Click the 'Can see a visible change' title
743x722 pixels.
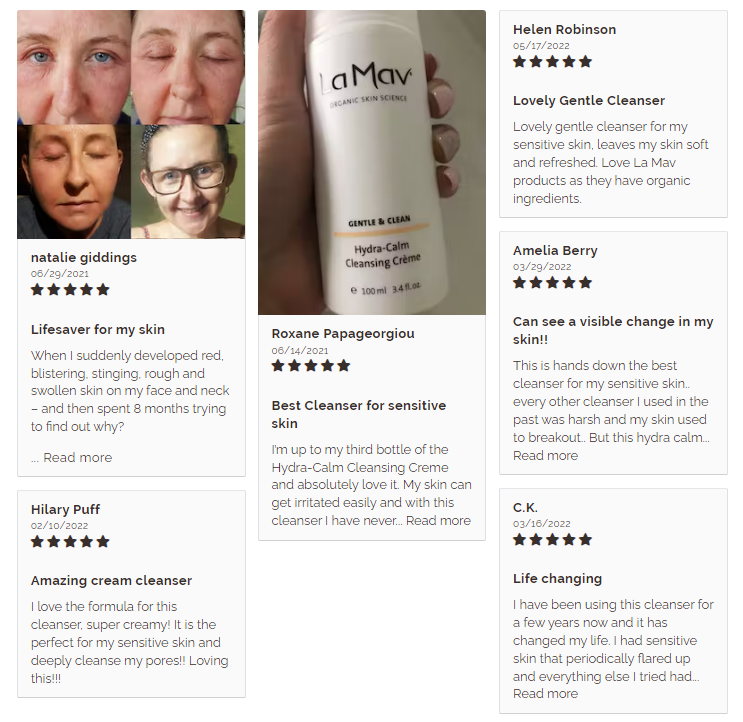(x=613, y=331)
